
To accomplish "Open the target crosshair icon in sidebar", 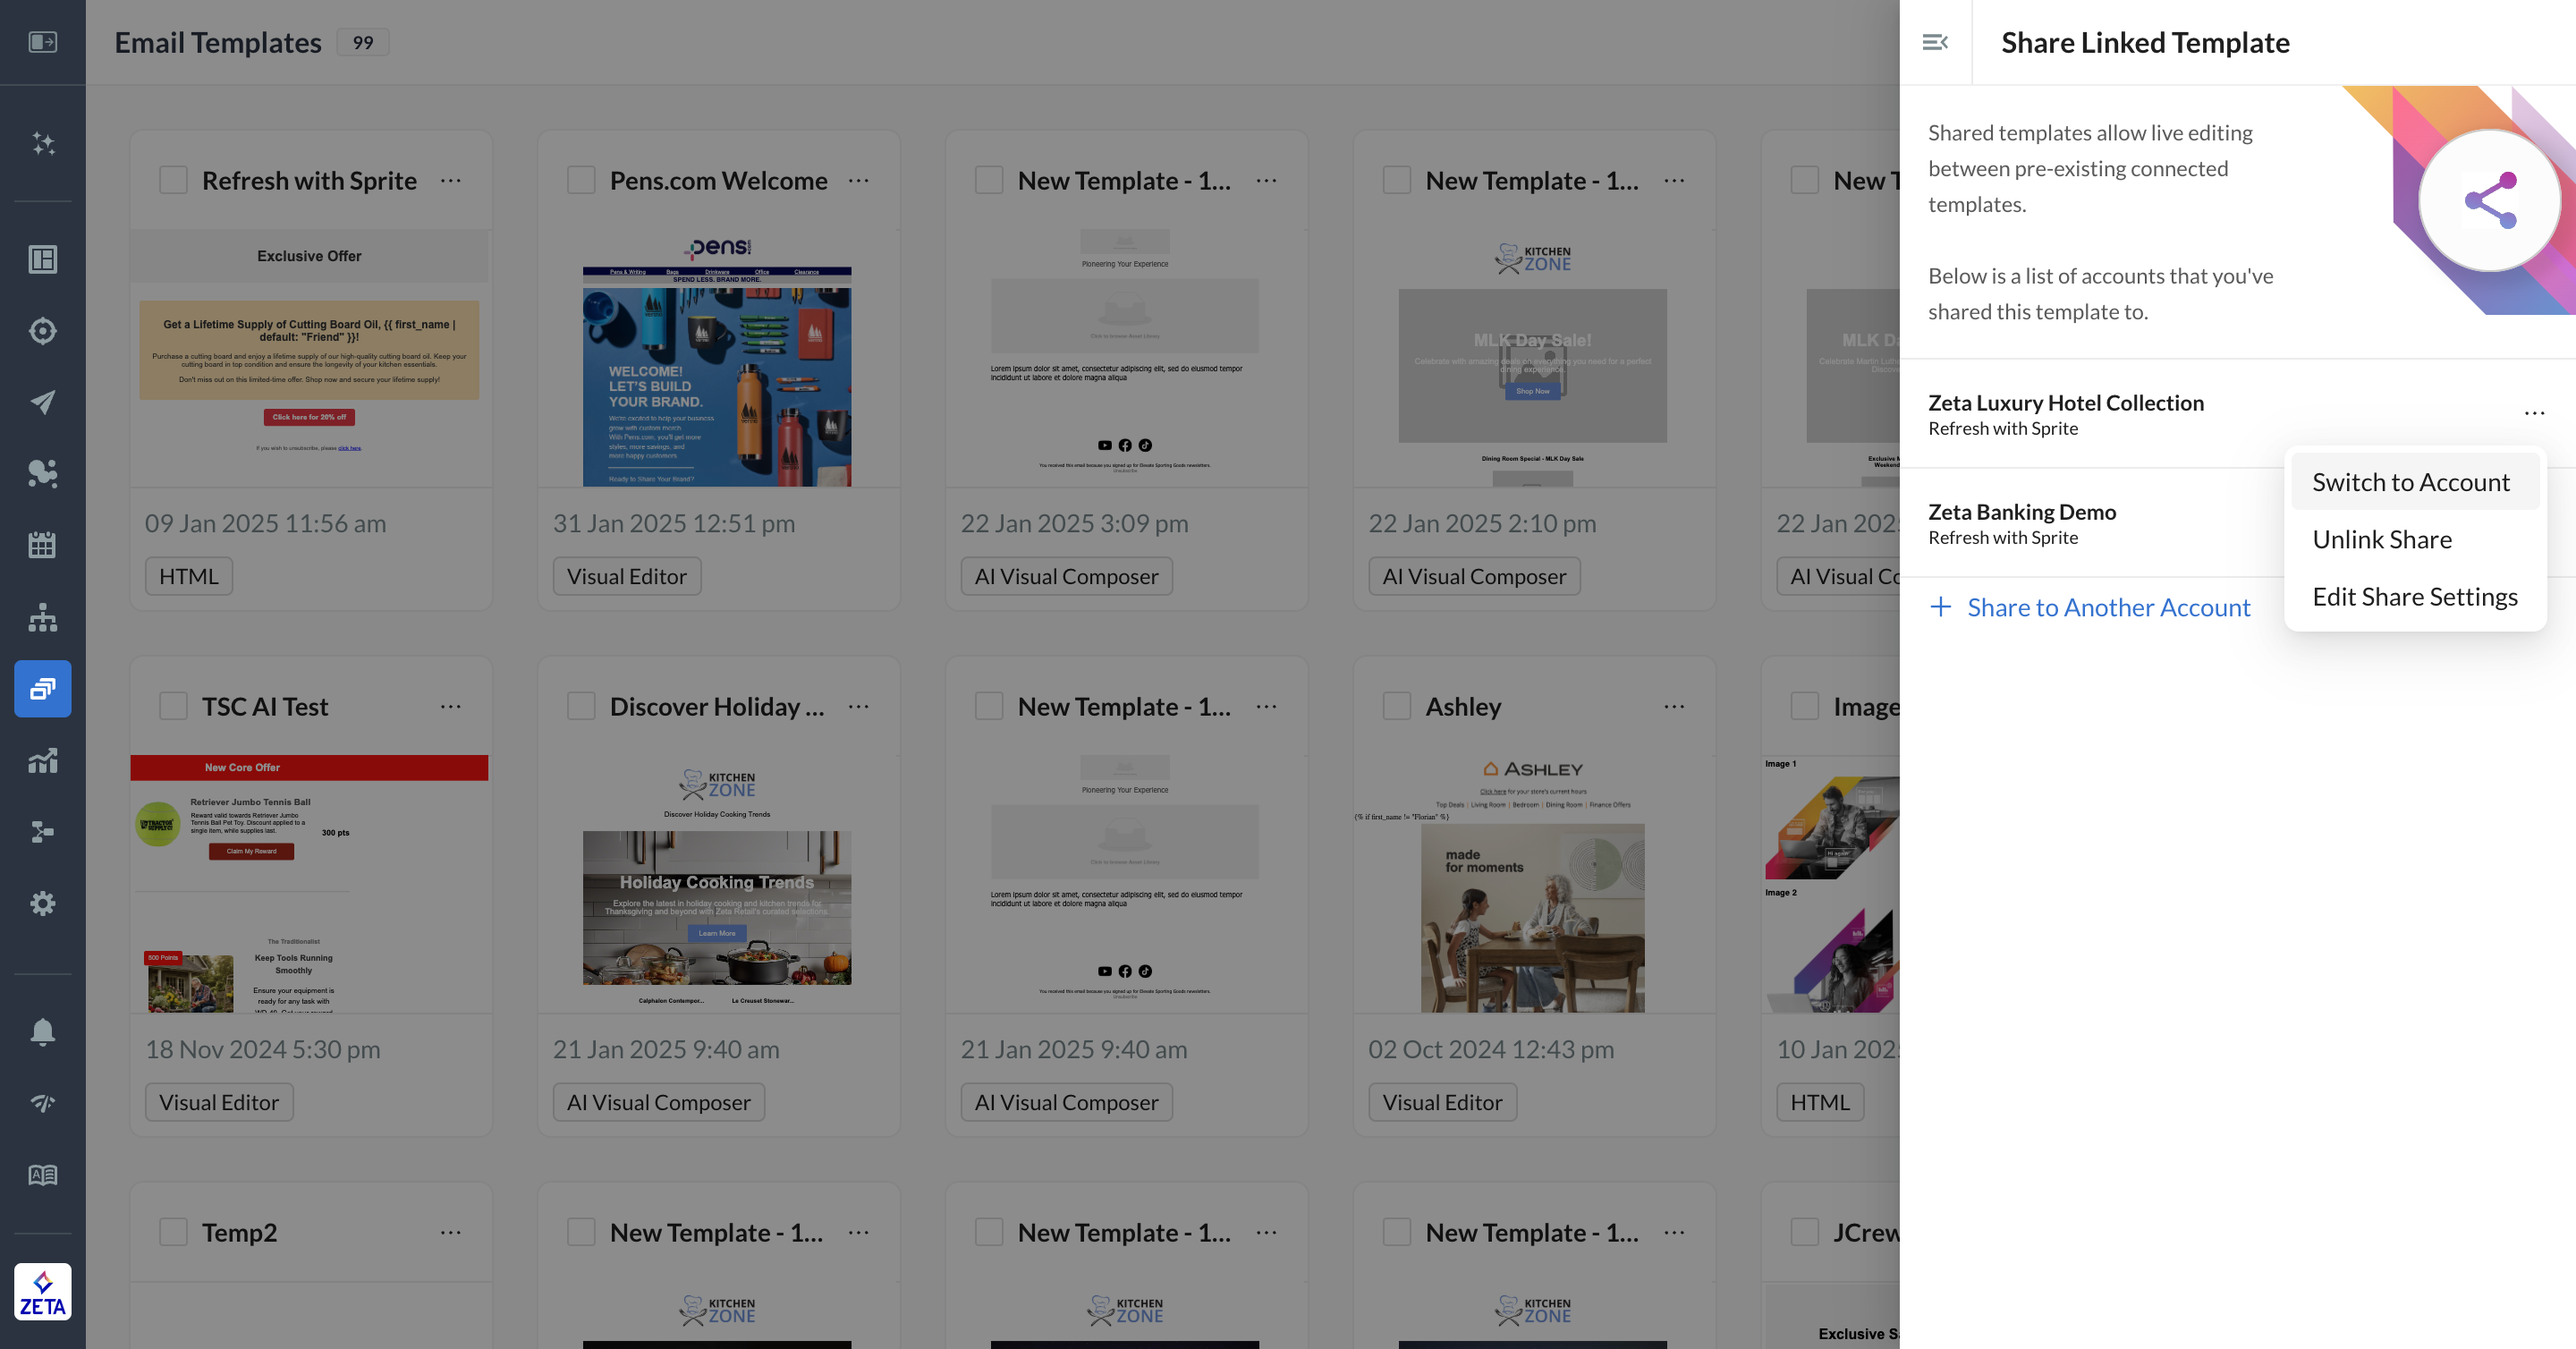I will tap(43, 331).
